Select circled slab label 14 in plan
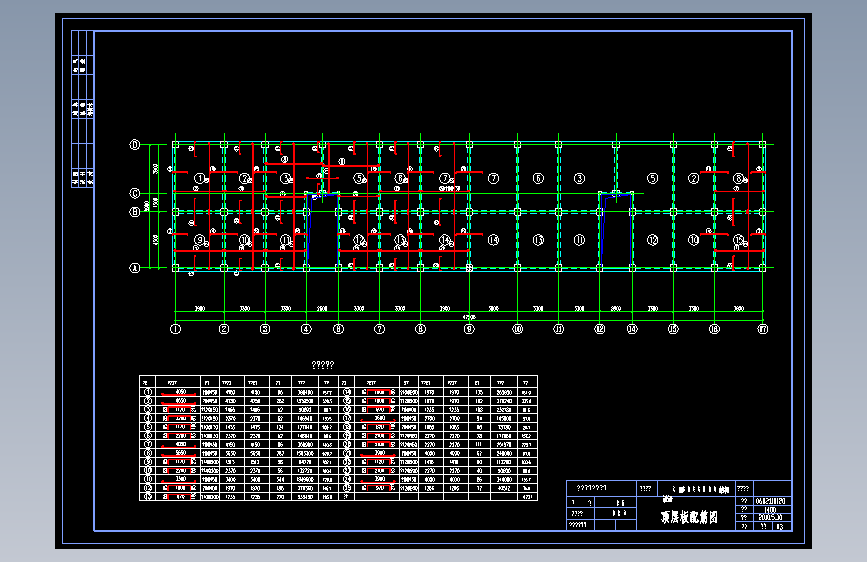Viewport: 867px width, 562px height. click(x=445, y=240)
